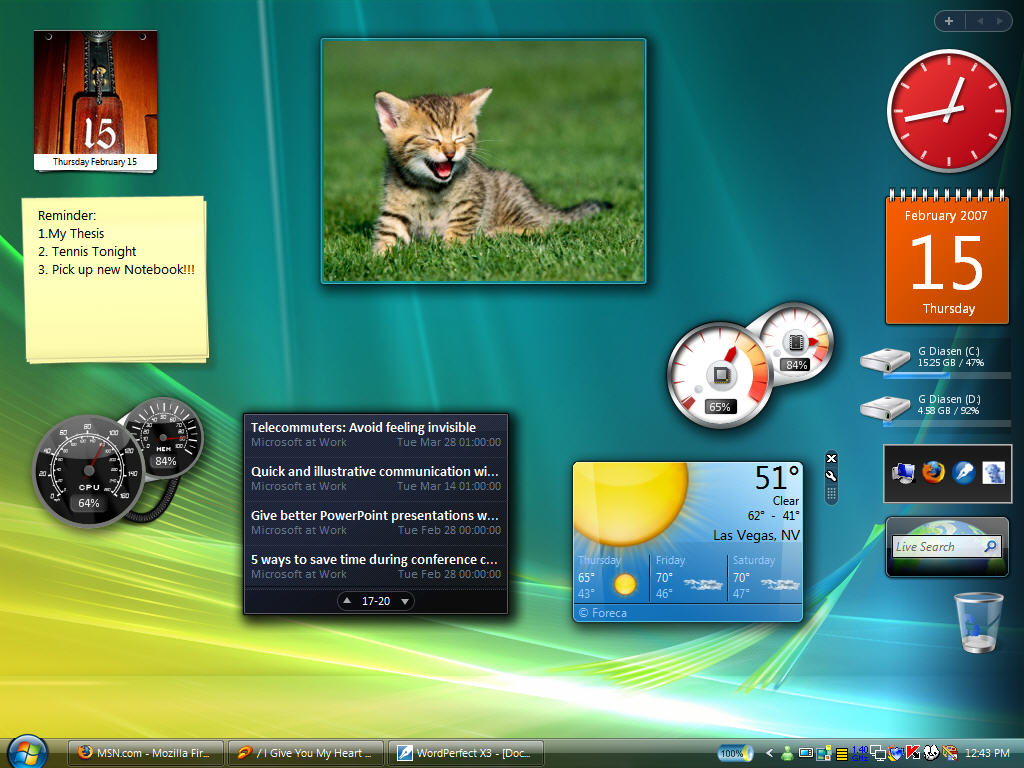The image size is (1024, 768).
Task: Click the yellow Reminder sticky note
Action: [116, 279]
